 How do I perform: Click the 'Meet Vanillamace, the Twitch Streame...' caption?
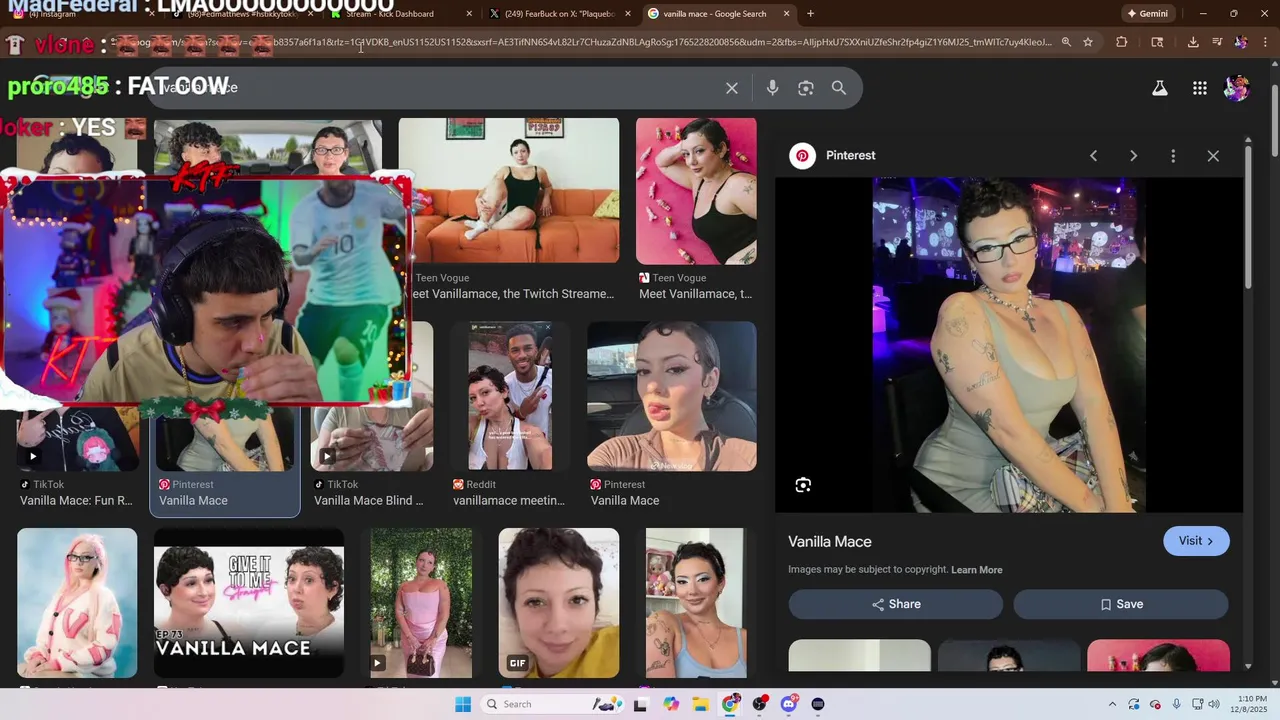(508, 294)
